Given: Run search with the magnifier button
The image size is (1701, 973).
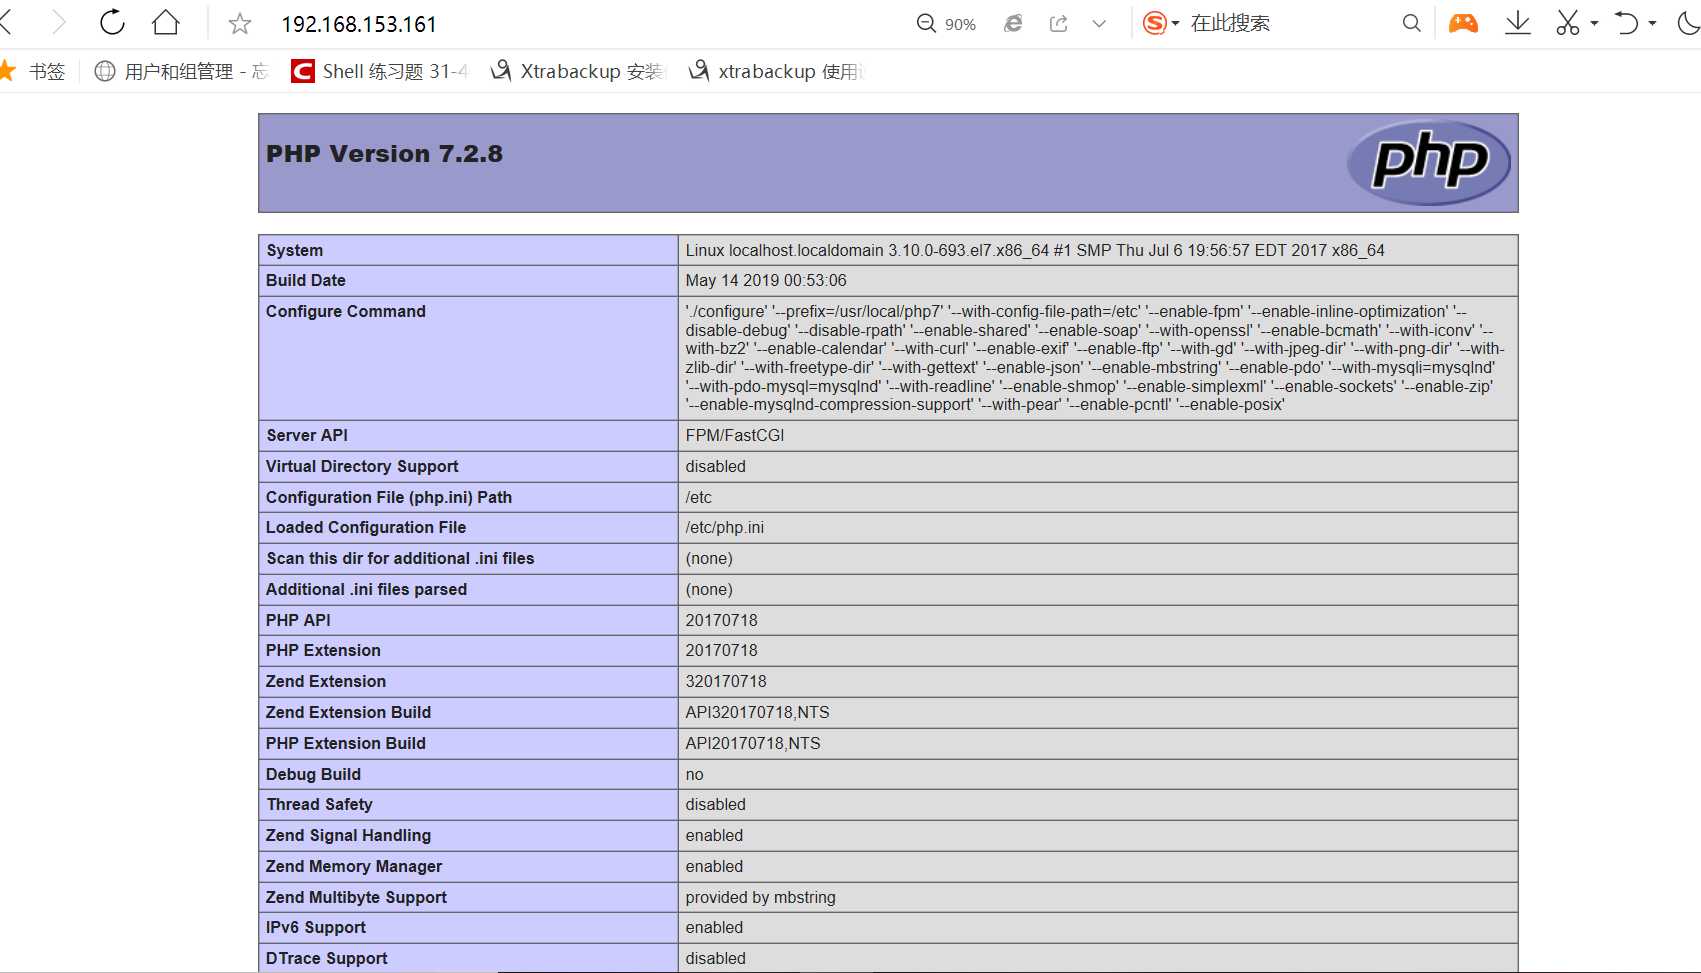Looking at the screenshot, I should [1411, 23].
